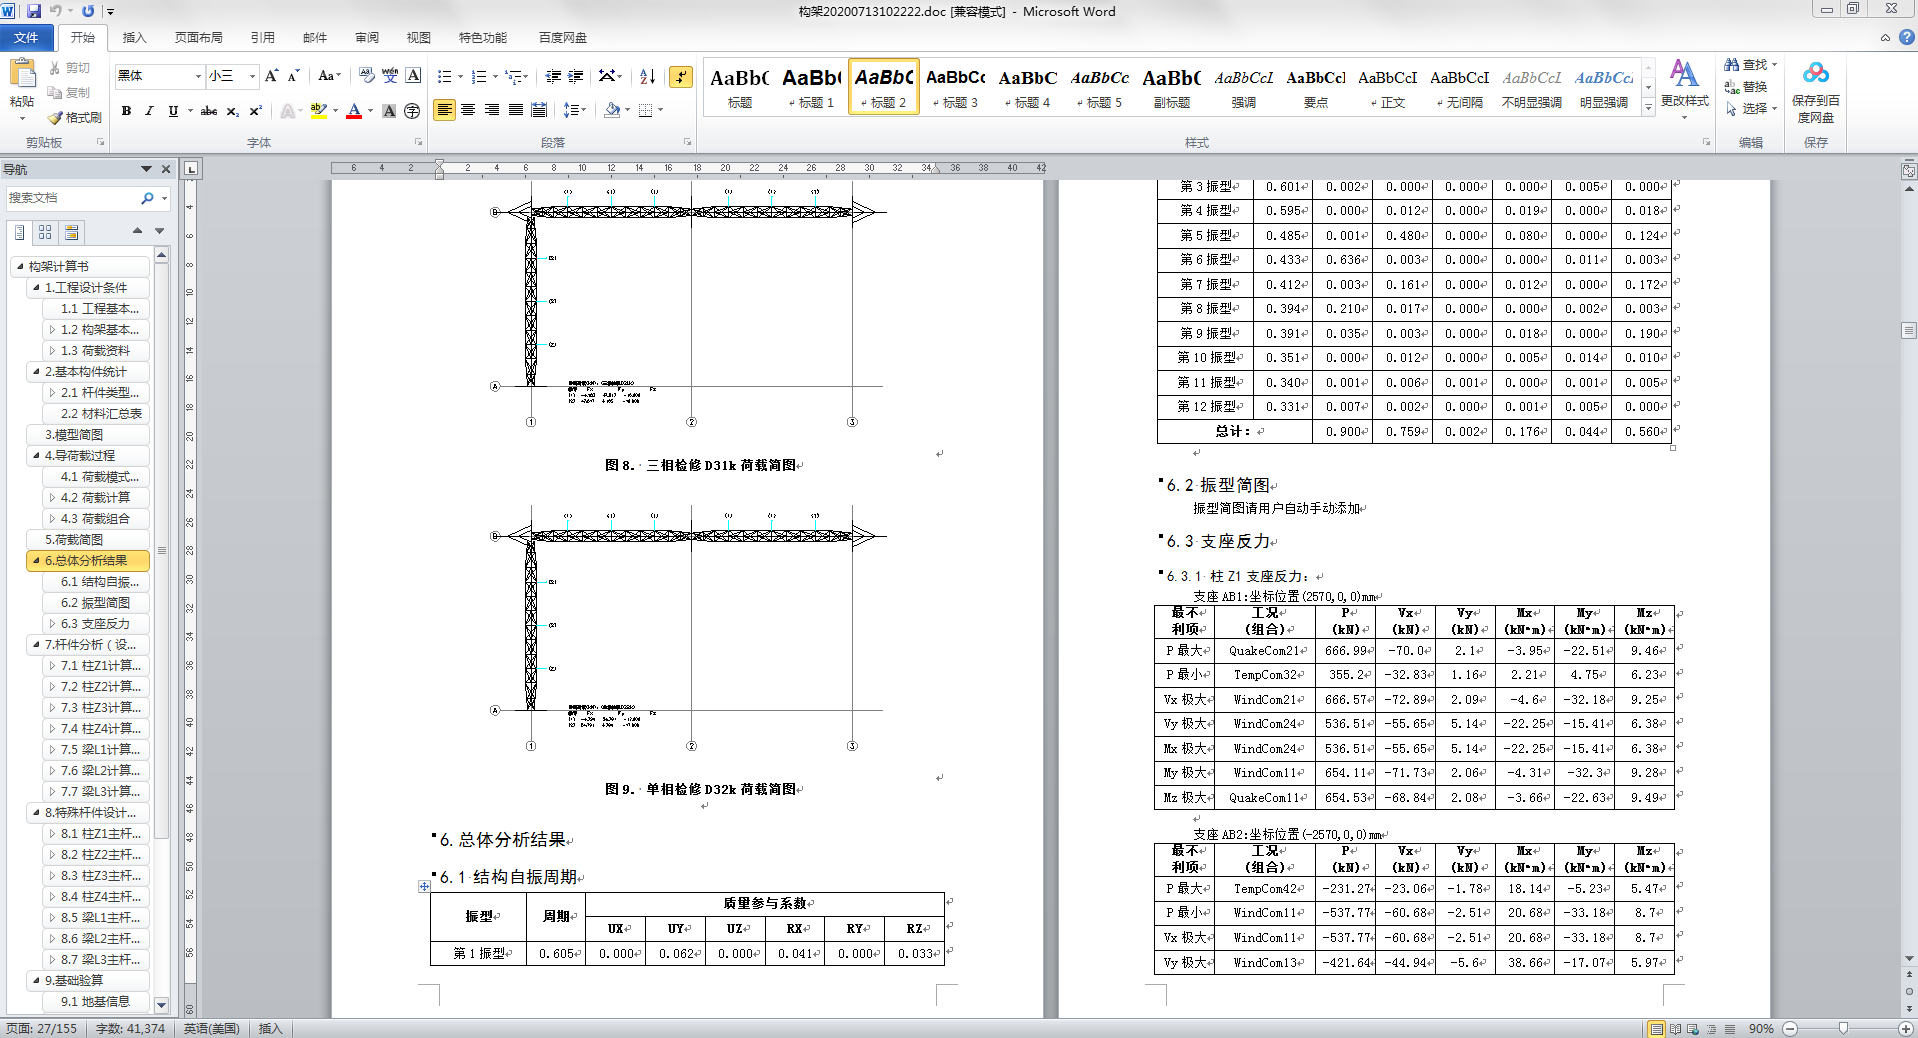Viewport: 1918px width, 1038px height.
Task: Click the Sort (A-Z) icon in paragraph group
Action: coord(647,77)
